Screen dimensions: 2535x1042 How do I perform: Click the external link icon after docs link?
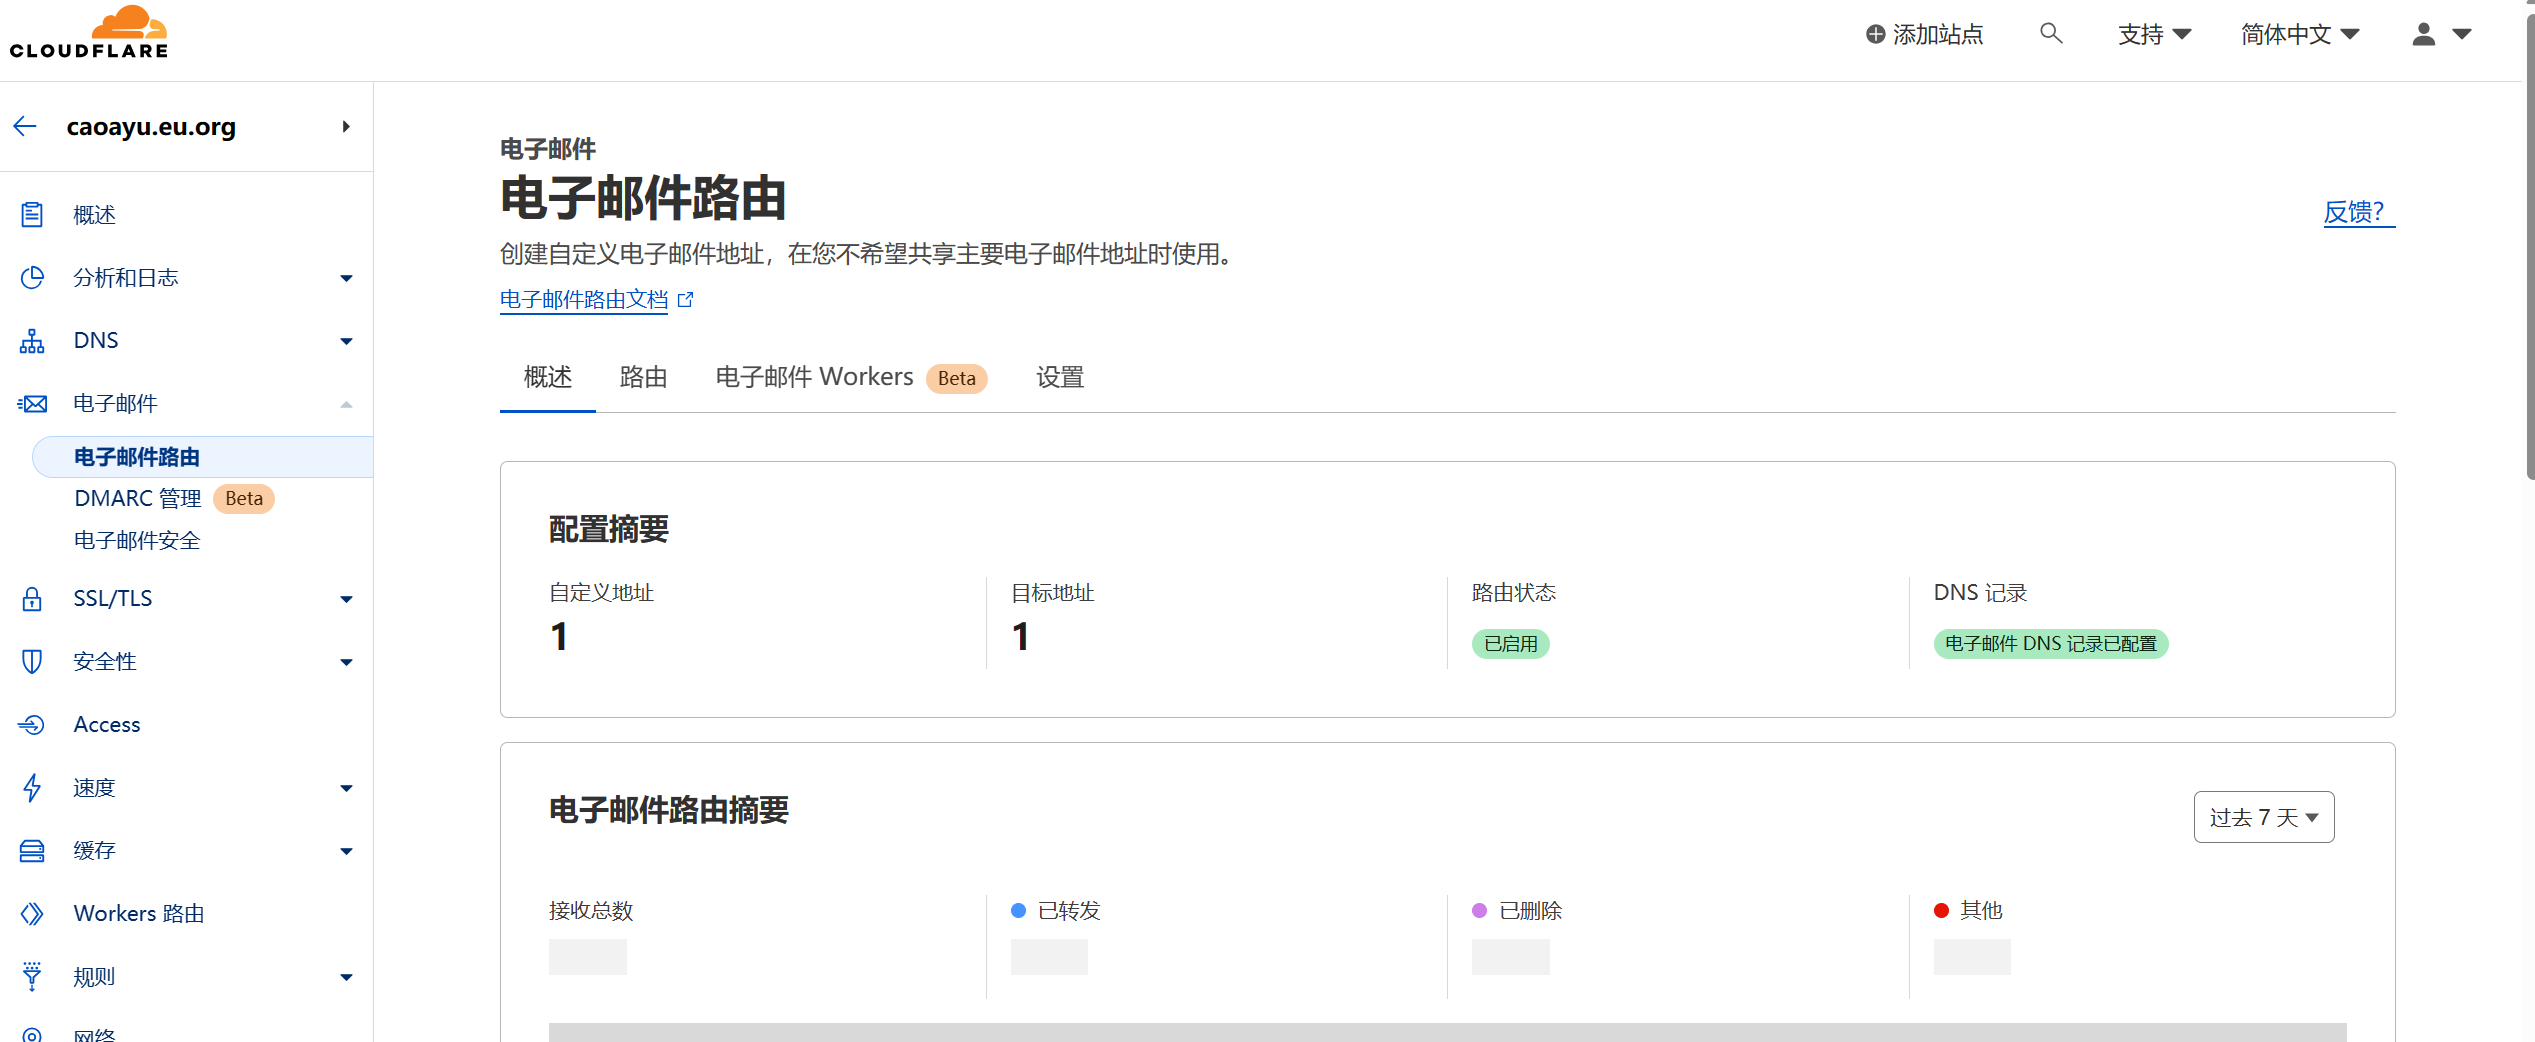click(x=686, y=299)
